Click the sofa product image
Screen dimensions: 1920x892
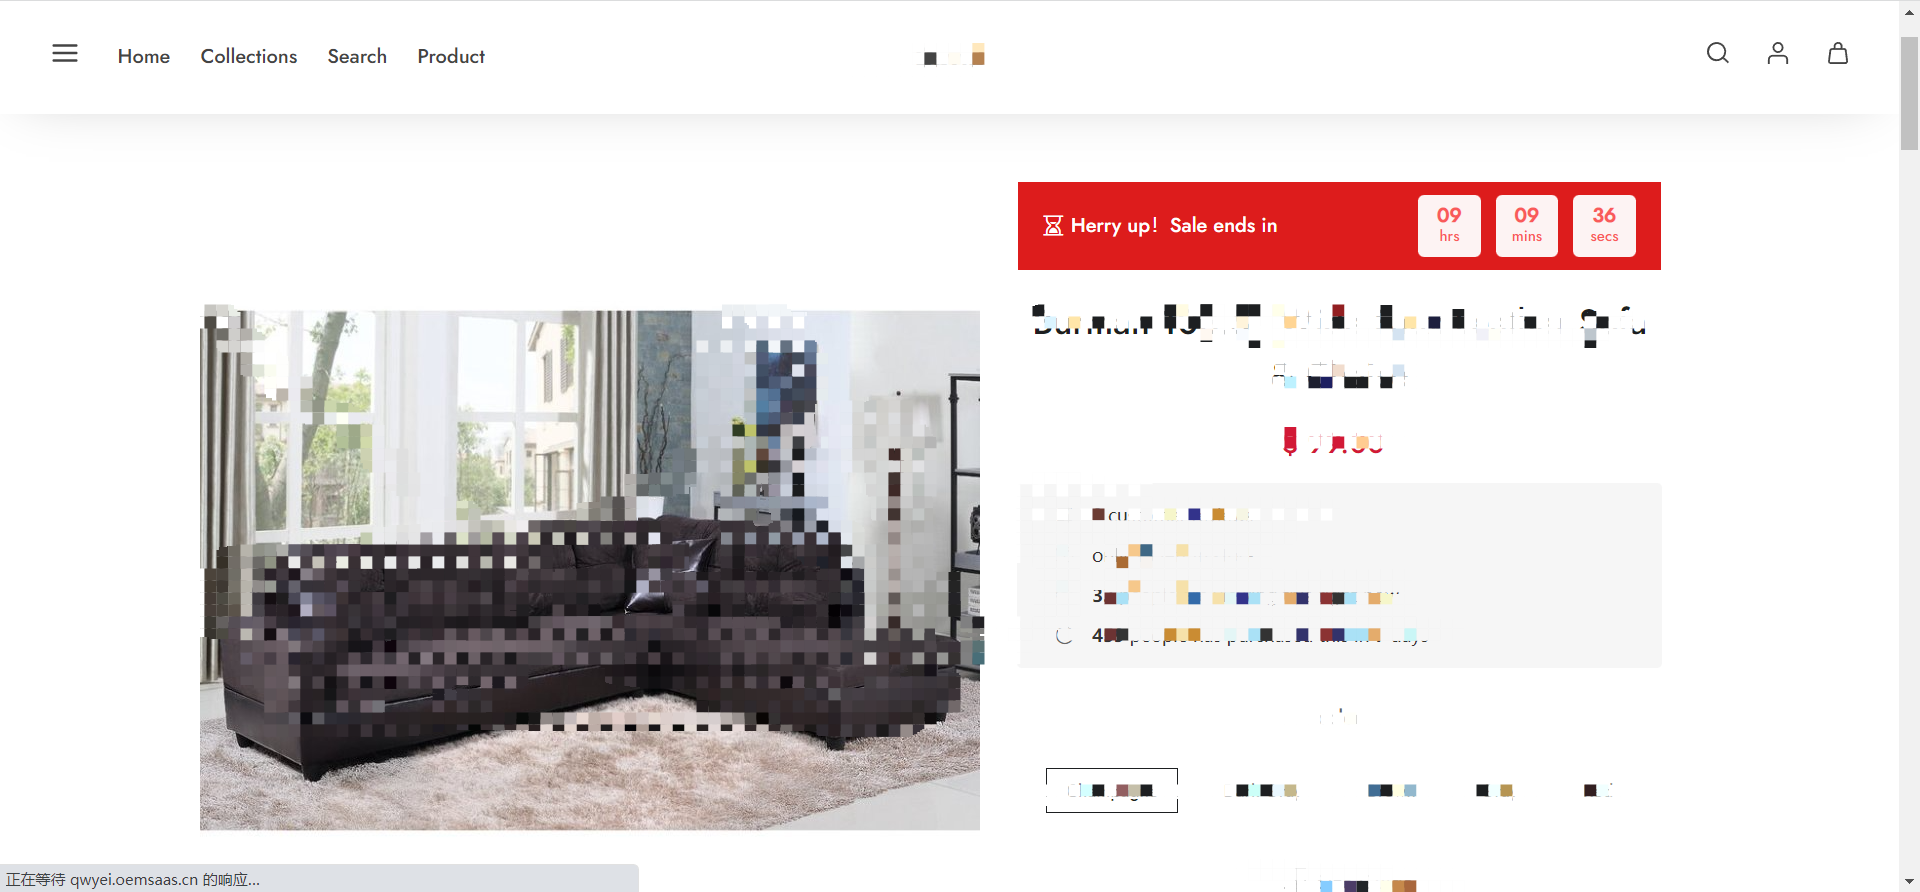pos(590,570)
